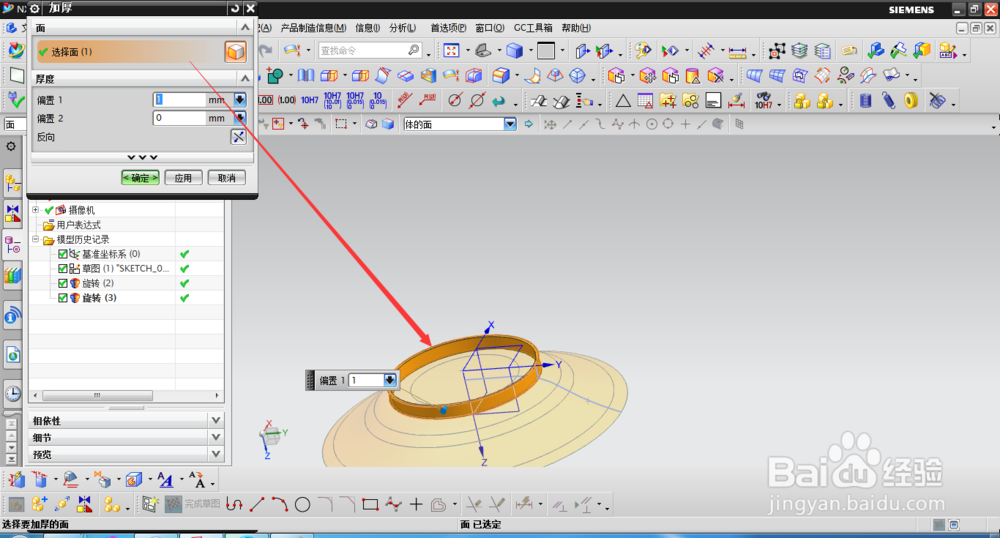Image resolution: width=1000 pixels, height=538 pixels.
Task: Uncheck the 基准坐标系 (0) checkbox
Action: click(62, 254)
